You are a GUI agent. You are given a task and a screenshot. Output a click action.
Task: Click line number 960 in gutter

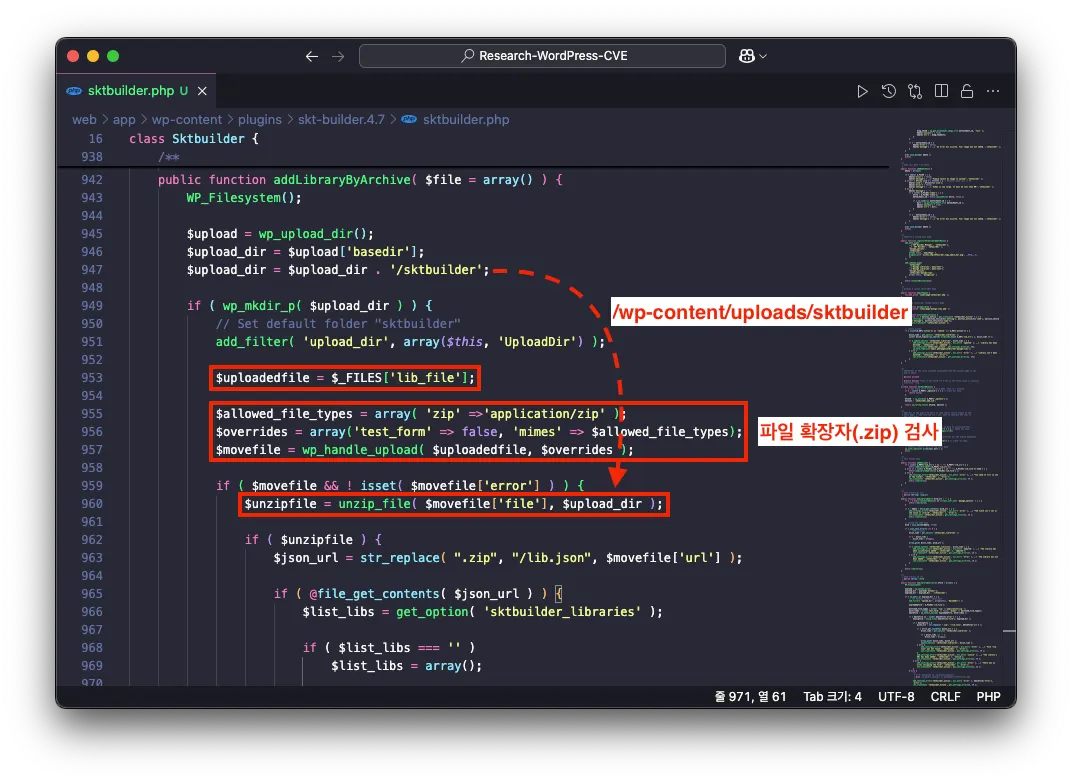[x=92, y=504]
